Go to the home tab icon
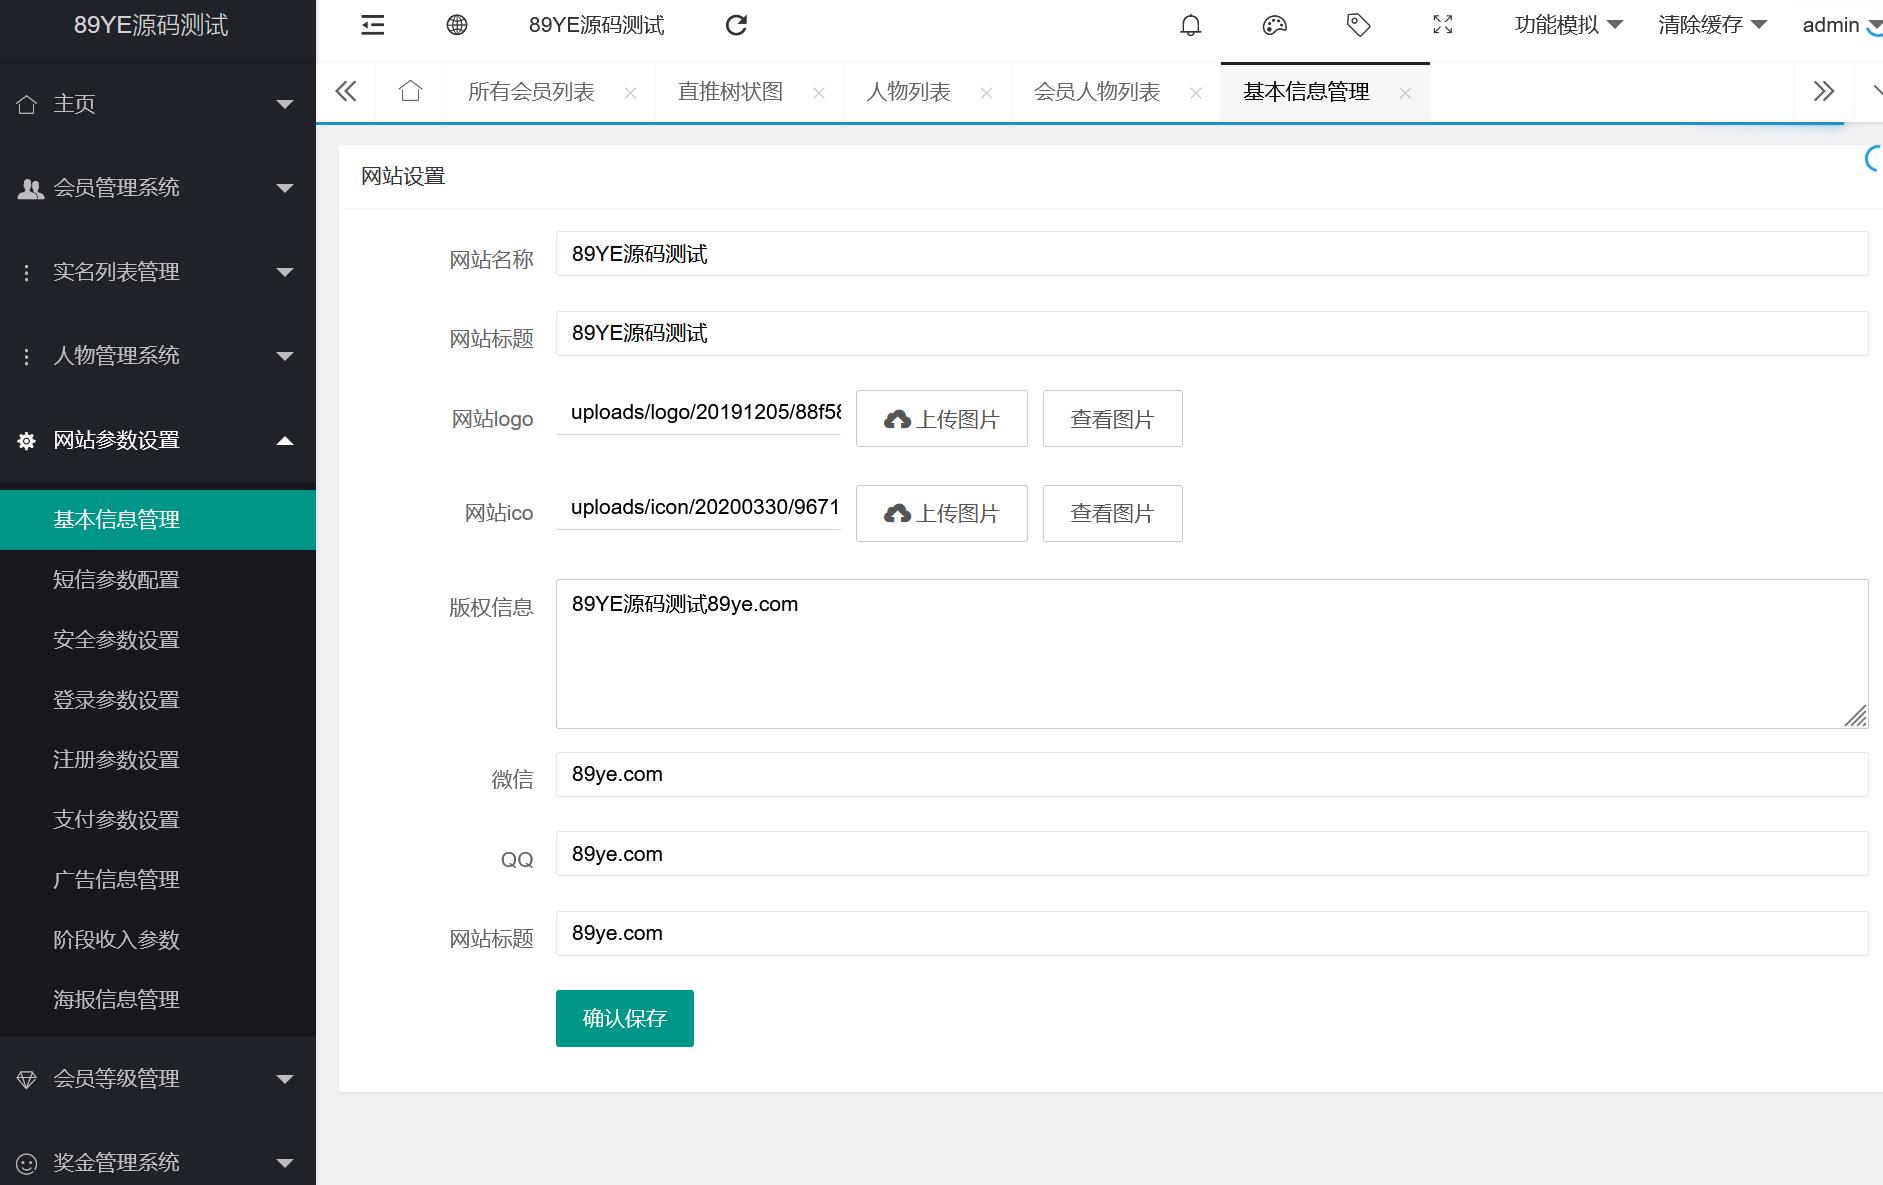 pos(410,92)
